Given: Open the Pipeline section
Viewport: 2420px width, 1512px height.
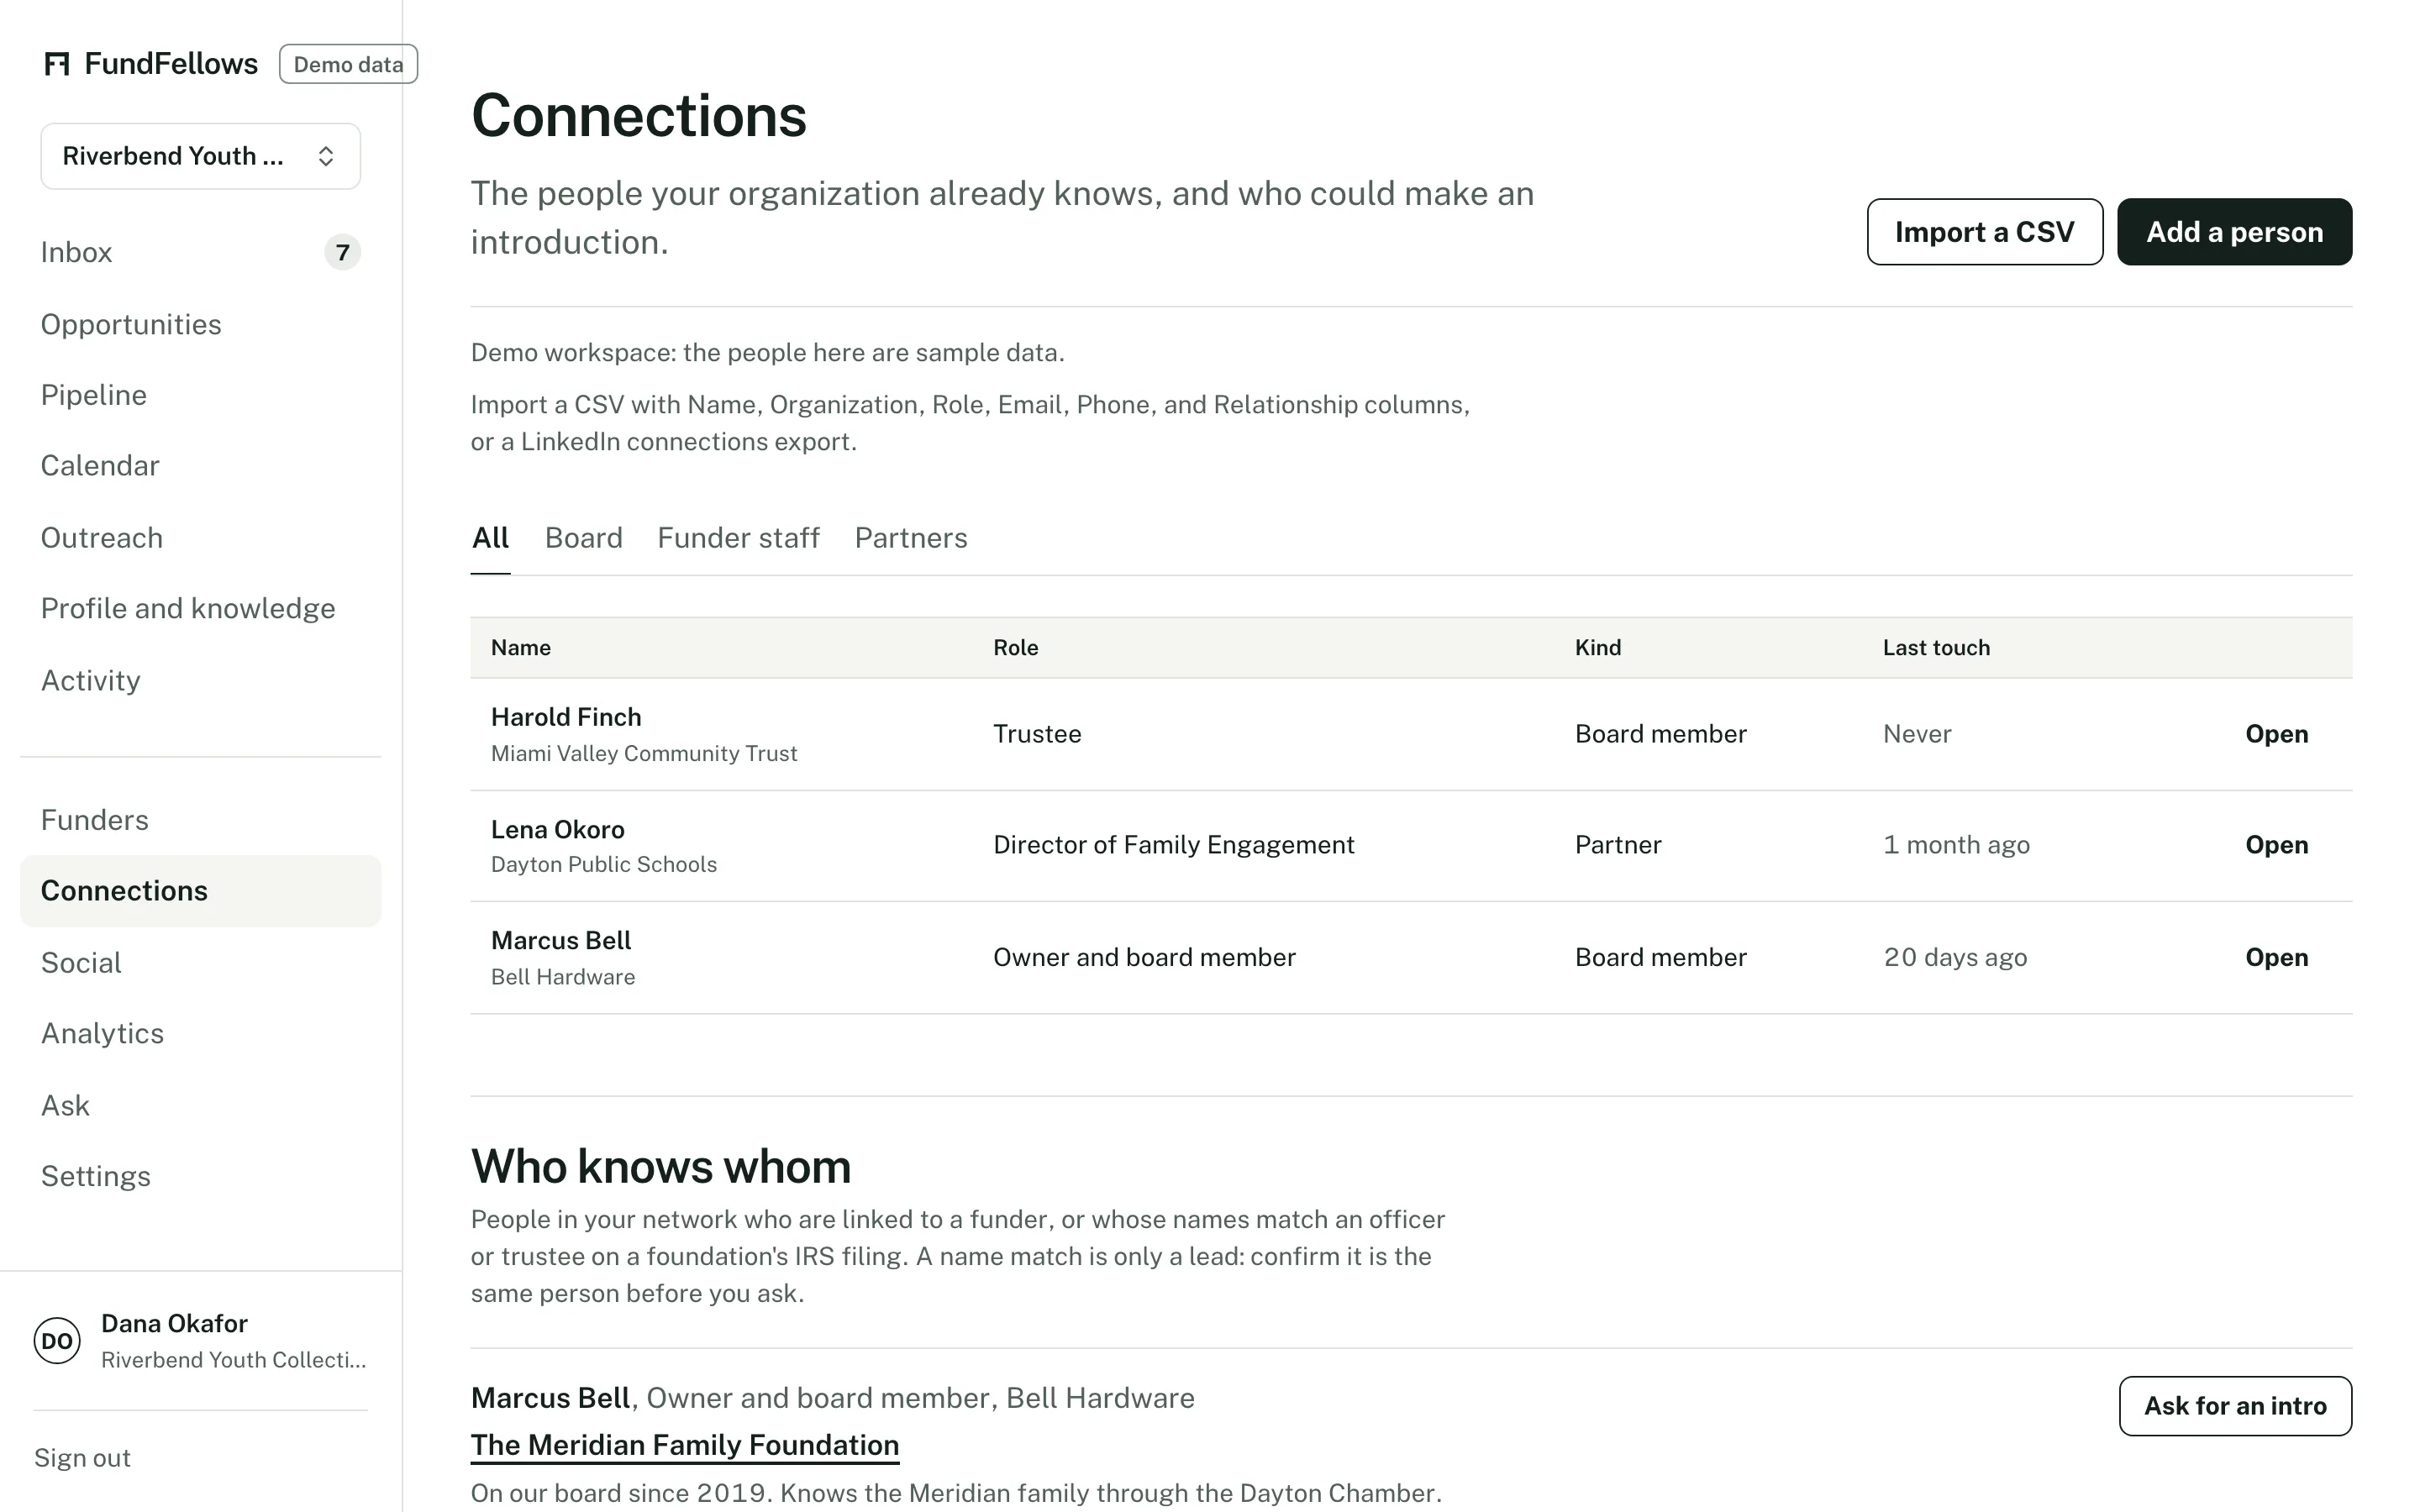Looking at the screenshot, I should pyautogui.click(x=200, y=395).
